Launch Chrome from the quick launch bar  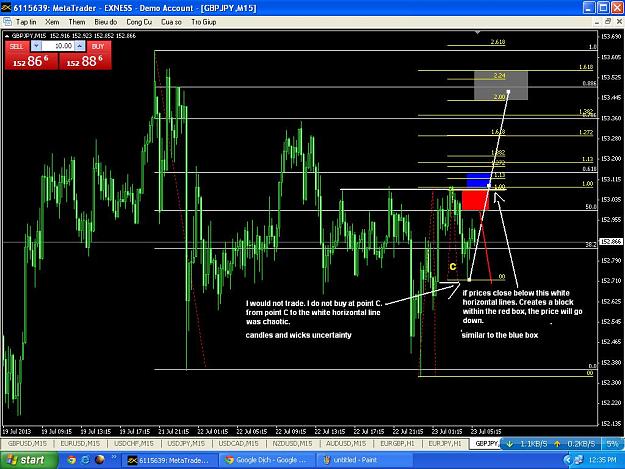[72, 460]
